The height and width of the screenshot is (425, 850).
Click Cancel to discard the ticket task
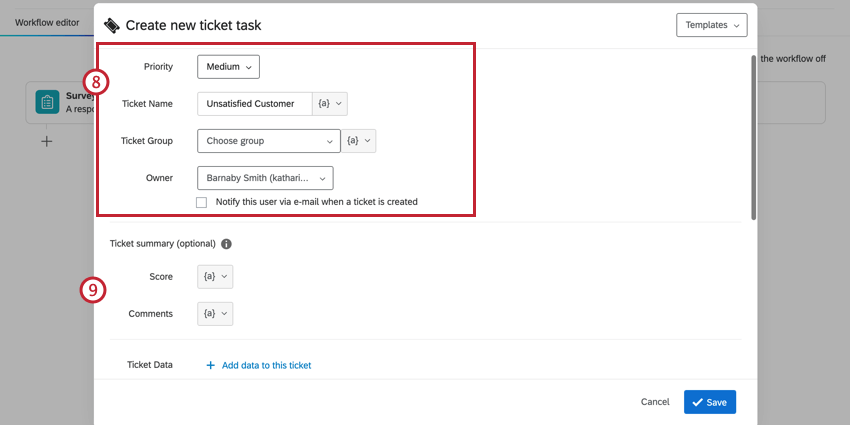coord(655,402)
